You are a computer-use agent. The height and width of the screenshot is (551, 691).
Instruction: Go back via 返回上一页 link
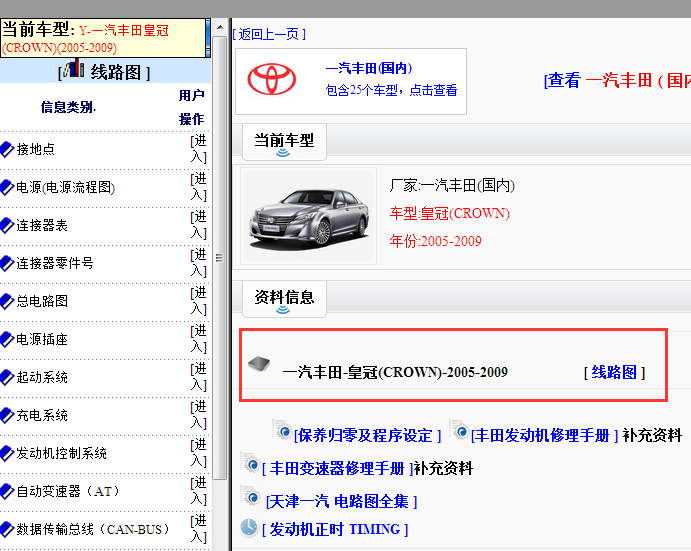coord(269,34)
